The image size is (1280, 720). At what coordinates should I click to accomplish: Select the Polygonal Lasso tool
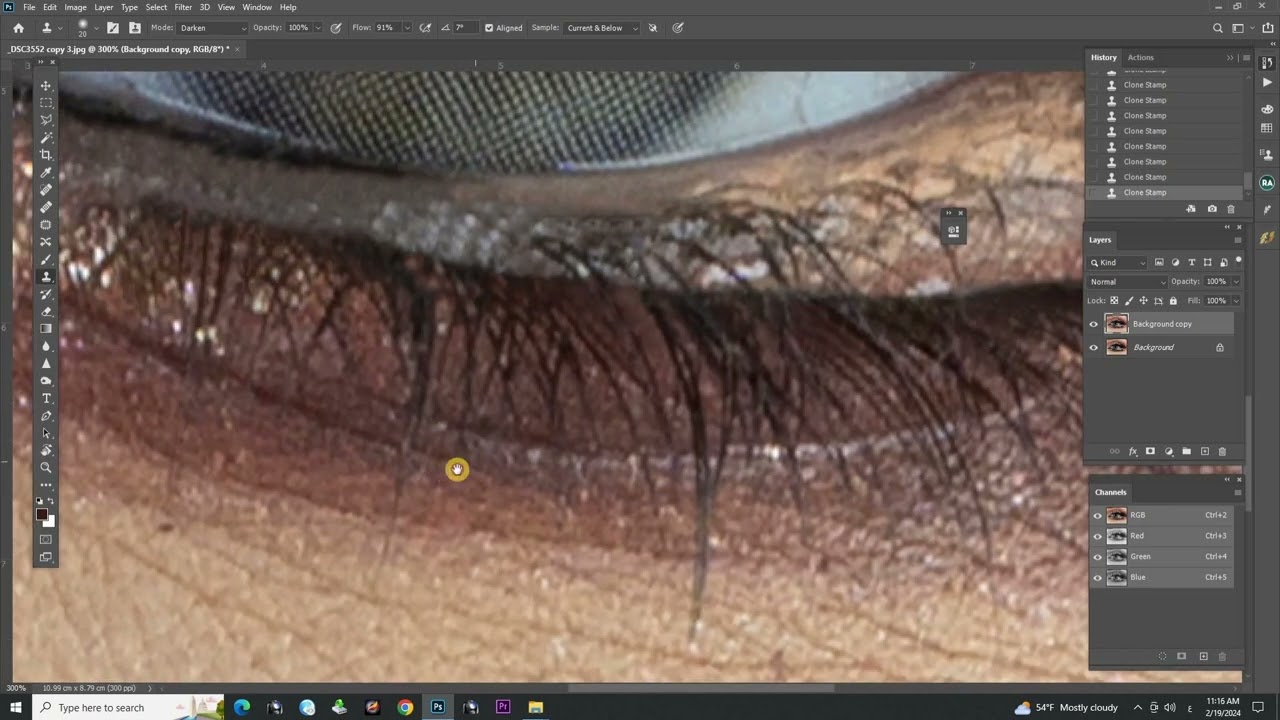click(46, 120)
